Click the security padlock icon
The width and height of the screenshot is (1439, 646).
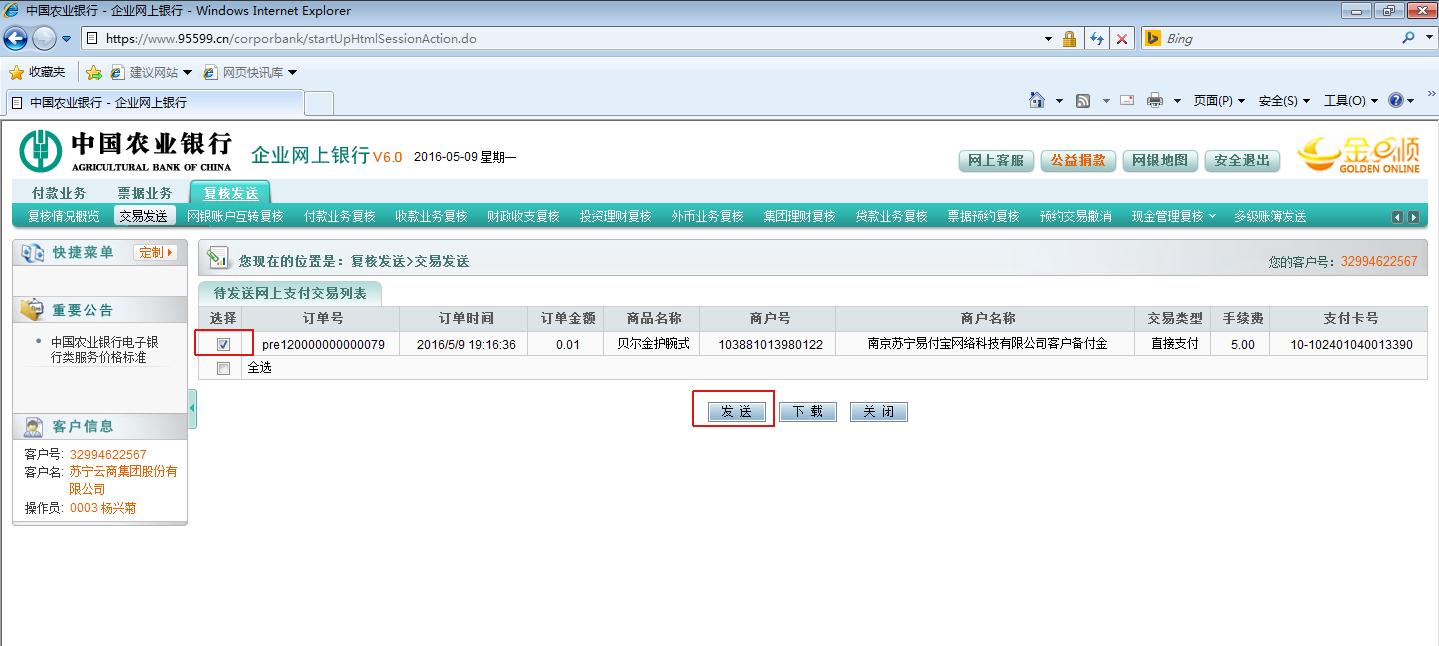1069,39
